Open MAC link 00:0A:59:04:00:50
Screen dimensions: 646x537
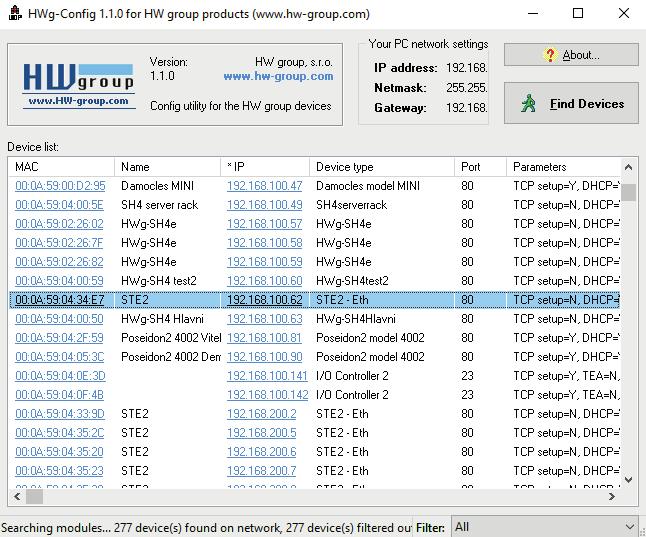pos(59,319)
